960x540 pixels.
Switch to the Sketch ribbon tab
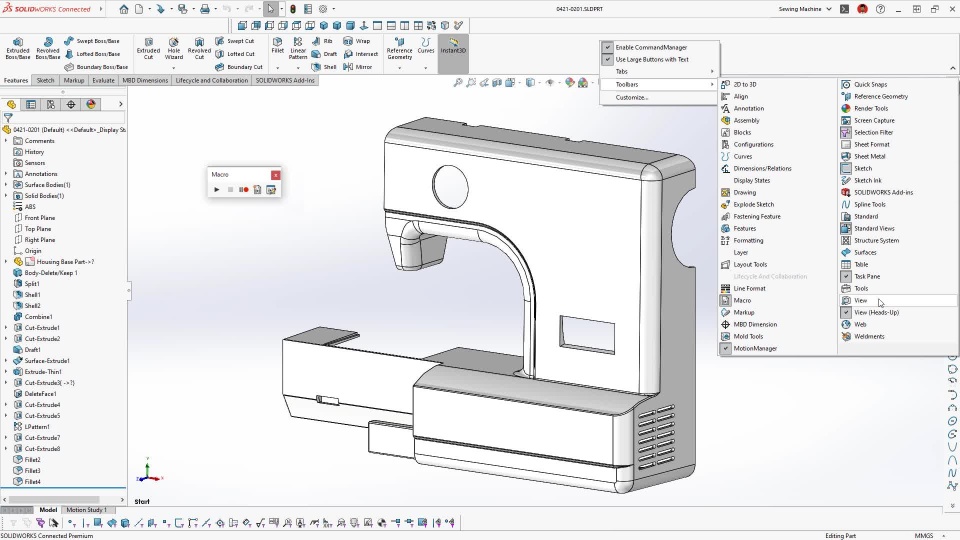pos(45,80)
